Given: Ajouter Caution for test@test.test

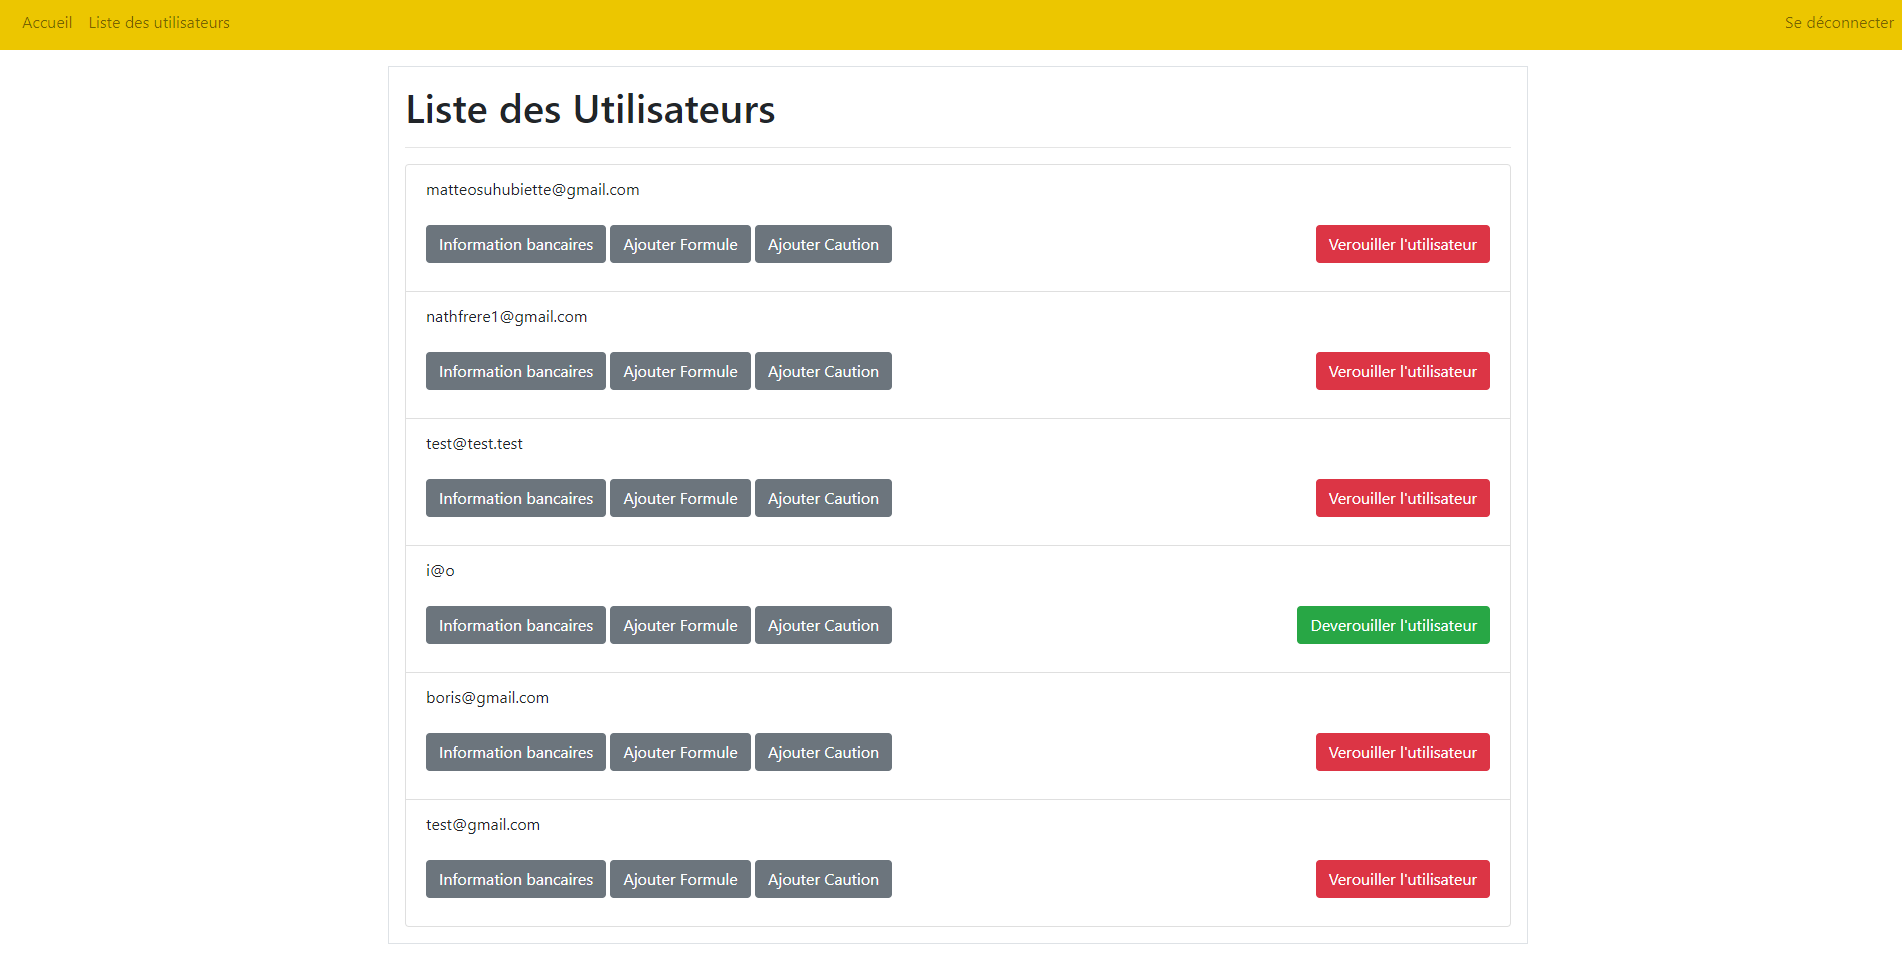Looking at the screenshot, I should [x=823, y=498].
